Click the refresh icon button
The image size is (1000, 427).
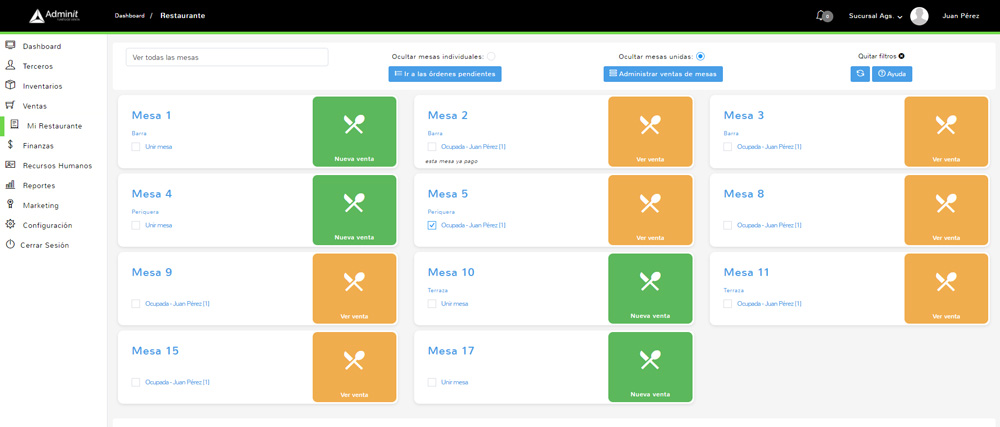coord(860,74)
